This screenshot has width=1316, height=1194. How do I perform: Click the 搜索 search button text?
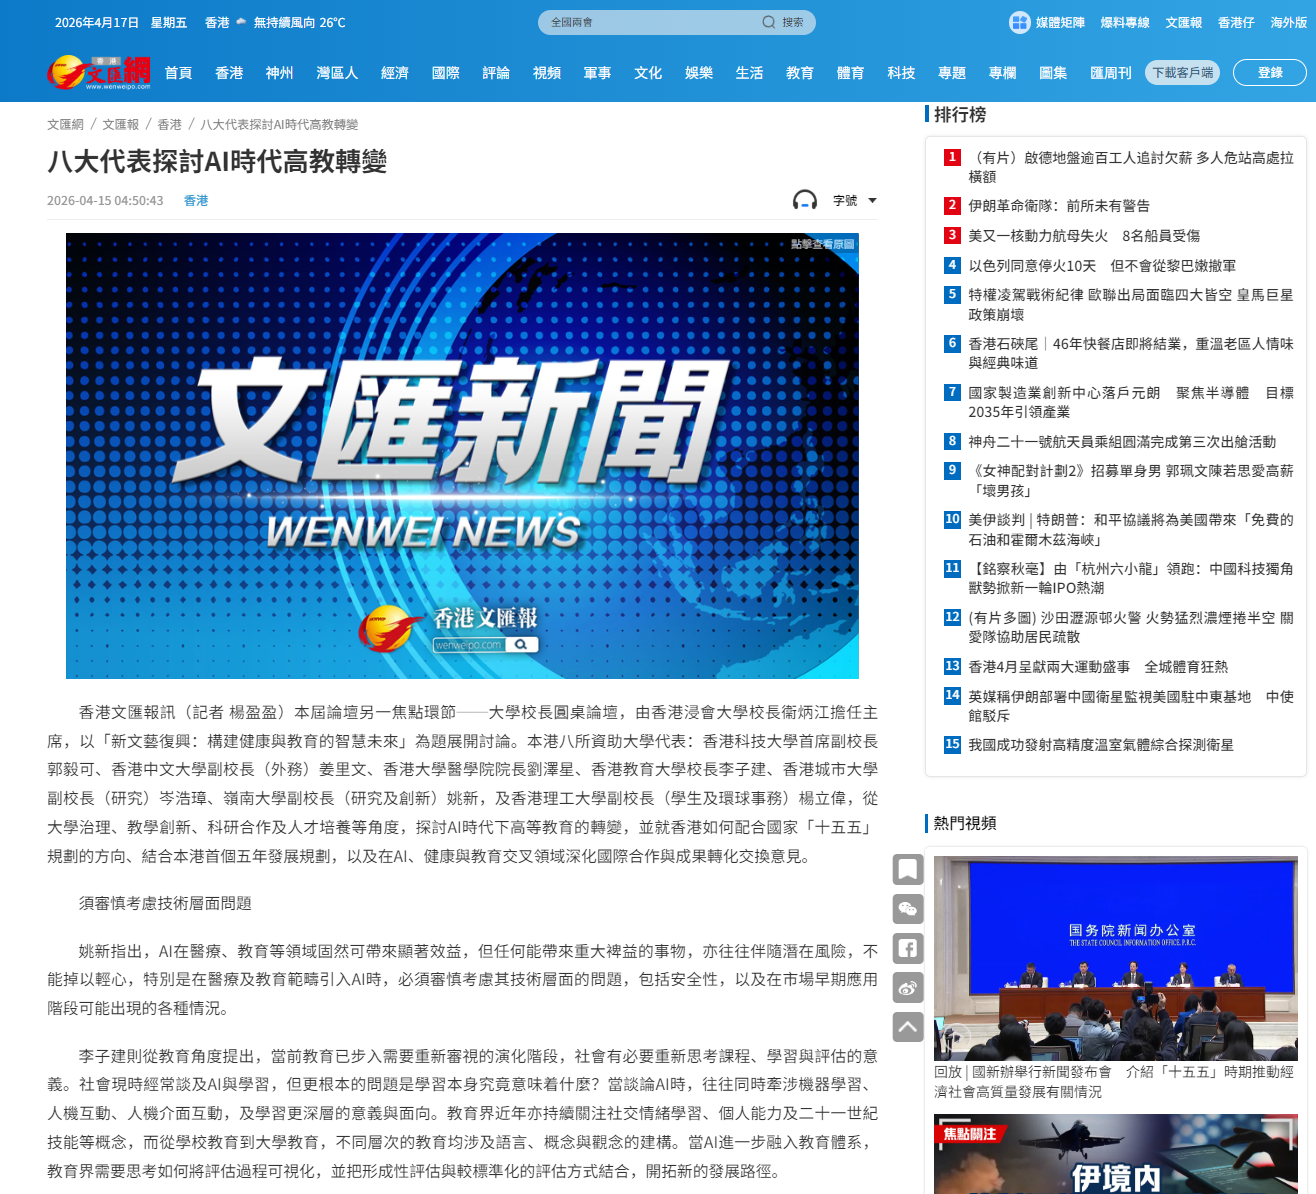(x=792, y=22)
